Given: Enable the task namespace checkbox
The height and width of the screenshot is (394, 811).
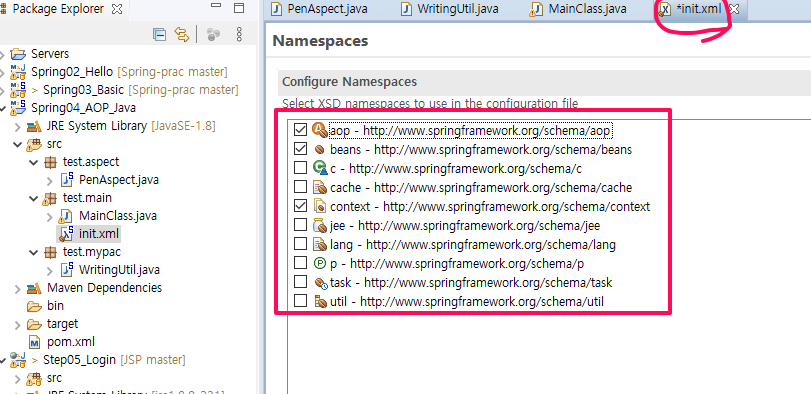Looking at the screenshot, I should [x=300, y=282].
